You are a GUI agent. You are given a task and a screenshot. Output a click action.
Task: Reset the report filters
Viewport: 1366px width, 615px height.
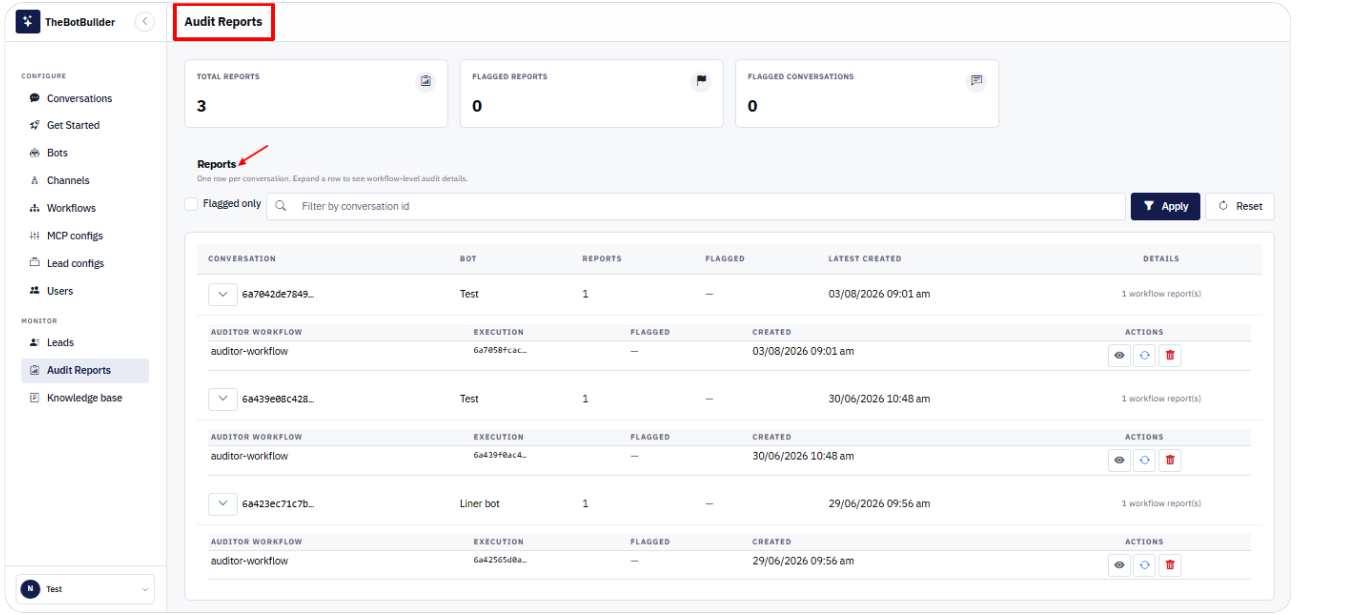pos(1240,206)
